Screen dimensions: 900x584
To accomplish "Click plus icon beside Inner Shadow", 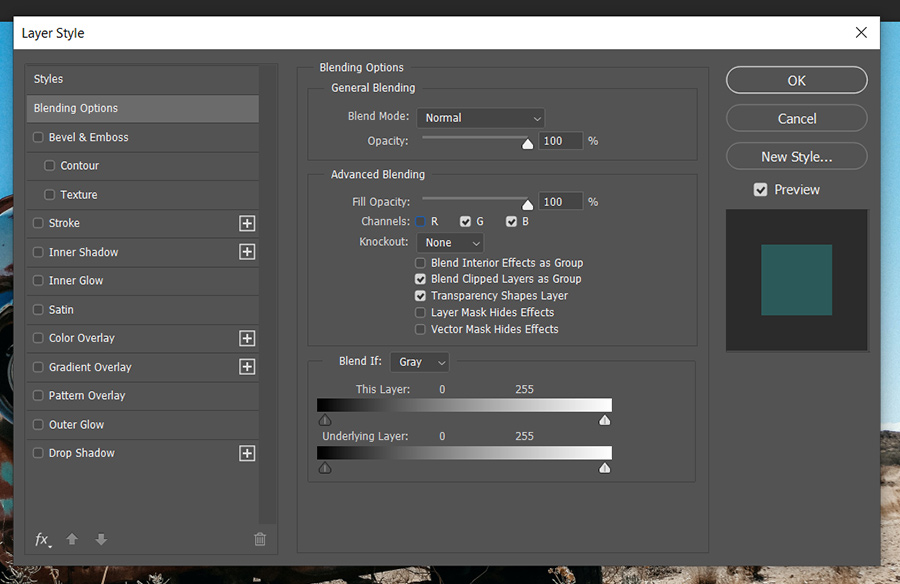I will click(x=247, y=252).
